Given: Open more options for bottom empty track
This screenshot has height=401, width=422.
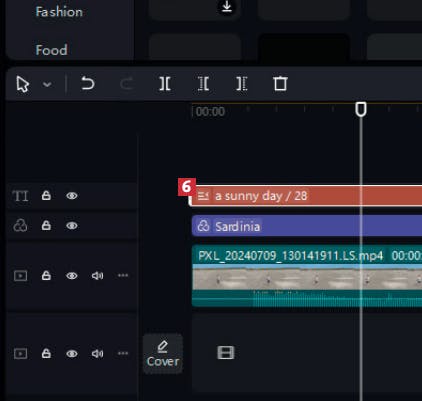Looking at the screenshot, I should [x=123, y=353].
